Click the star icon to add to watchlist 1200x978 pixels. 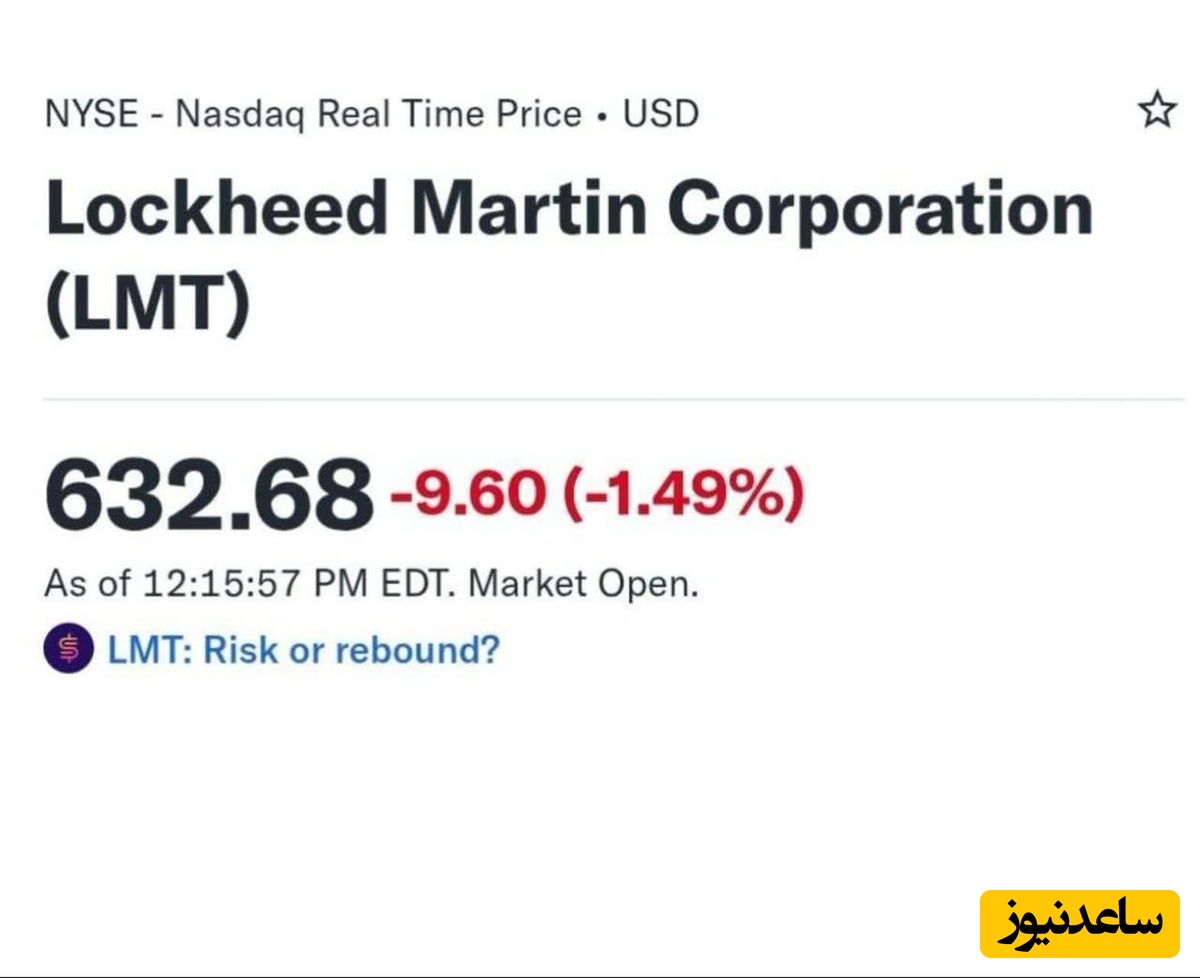coord(1157,110)
